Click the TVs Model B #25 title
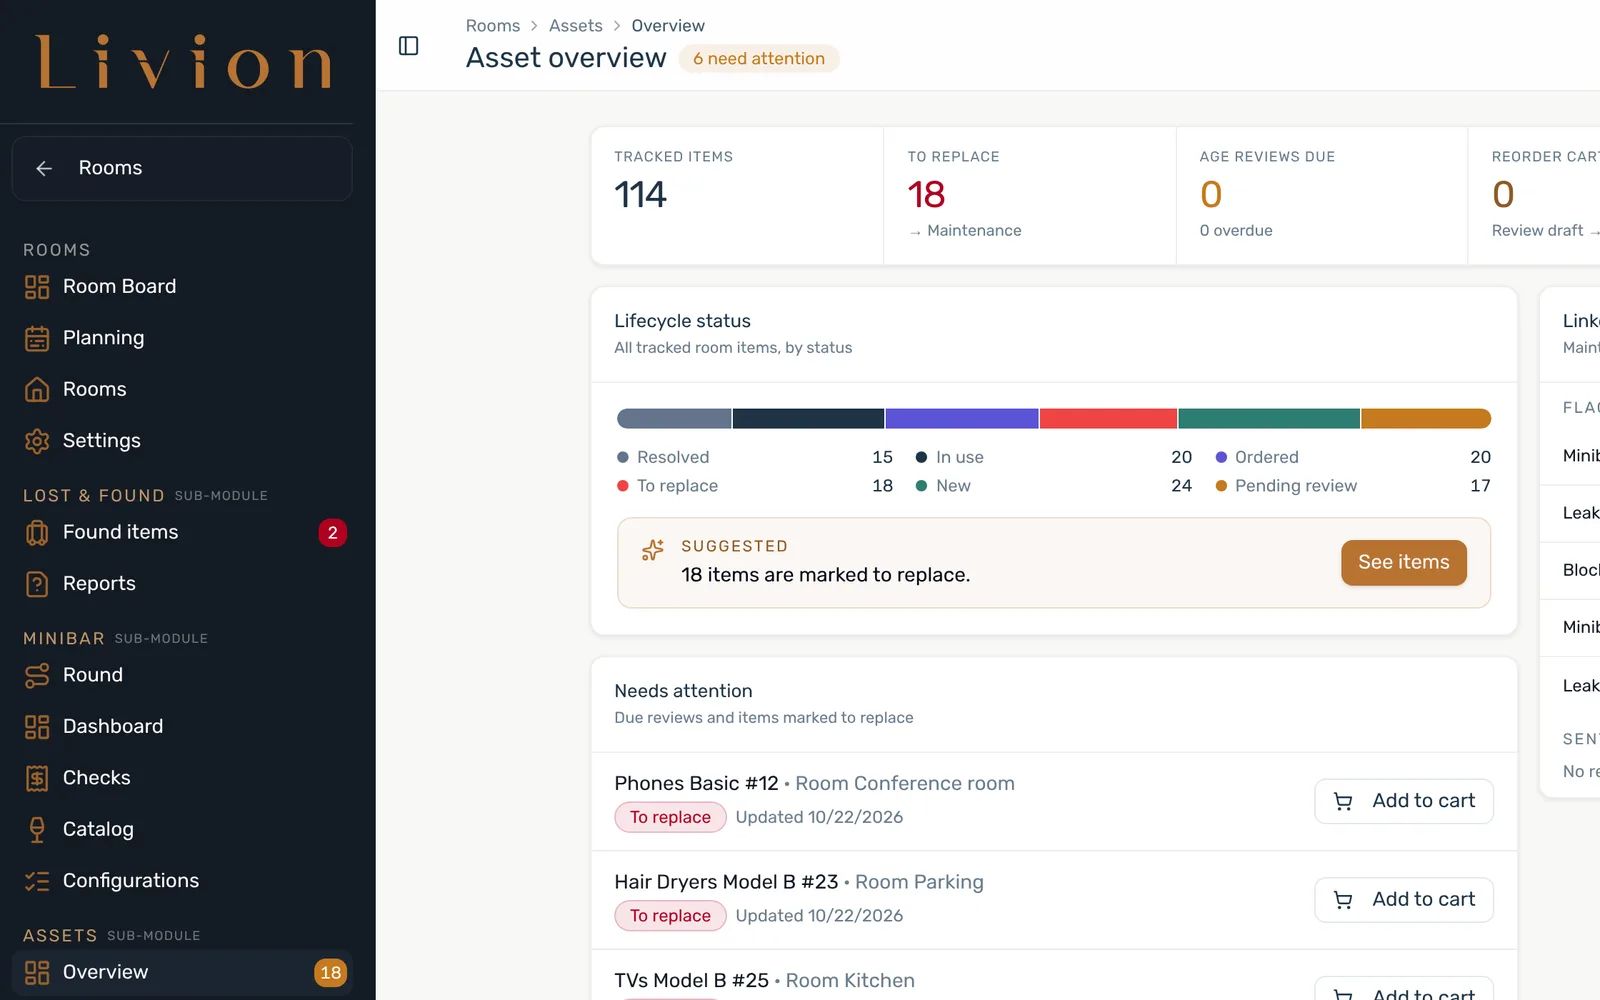Screen dimensions: 1600x1000 [x=691, y=981]
